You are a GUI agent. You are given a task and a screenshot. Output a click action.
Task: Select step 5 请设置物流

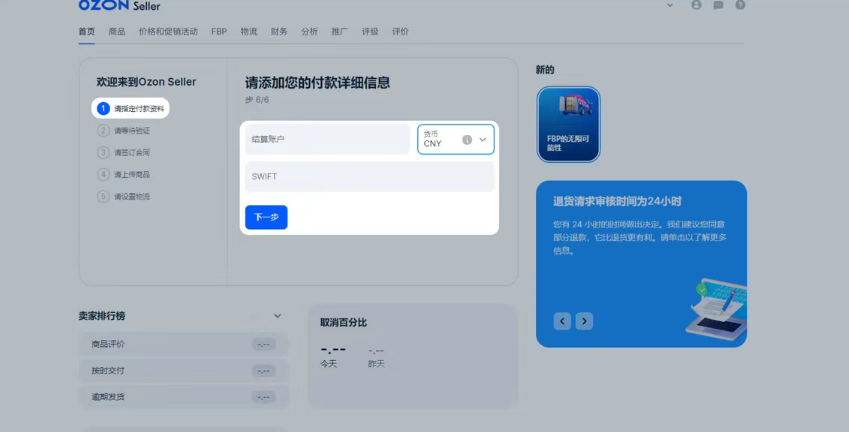click(x=124, y=197)
